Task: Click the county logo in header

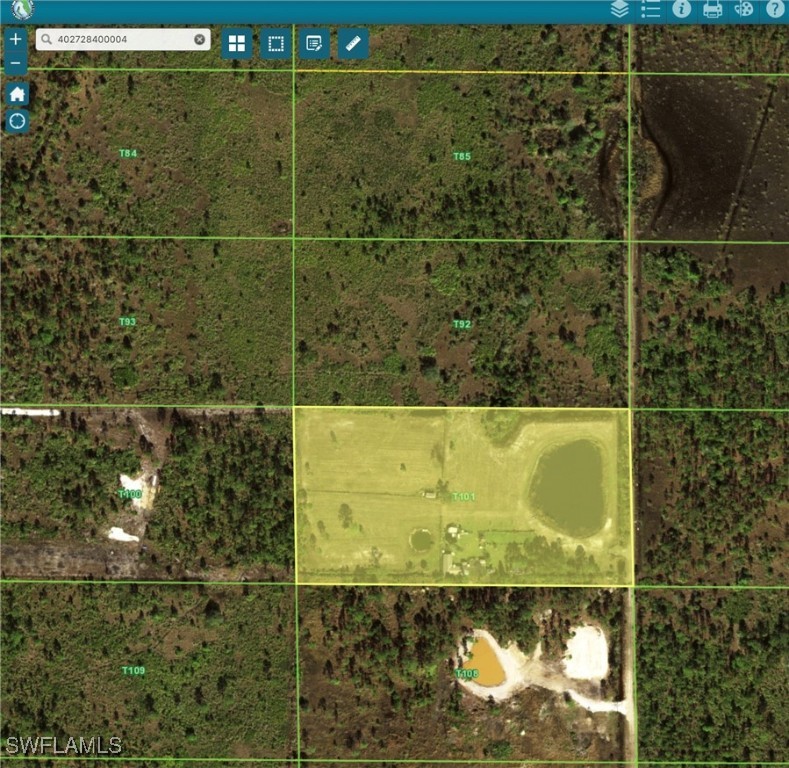Action: pyautogui.click(x=20, y=10)
